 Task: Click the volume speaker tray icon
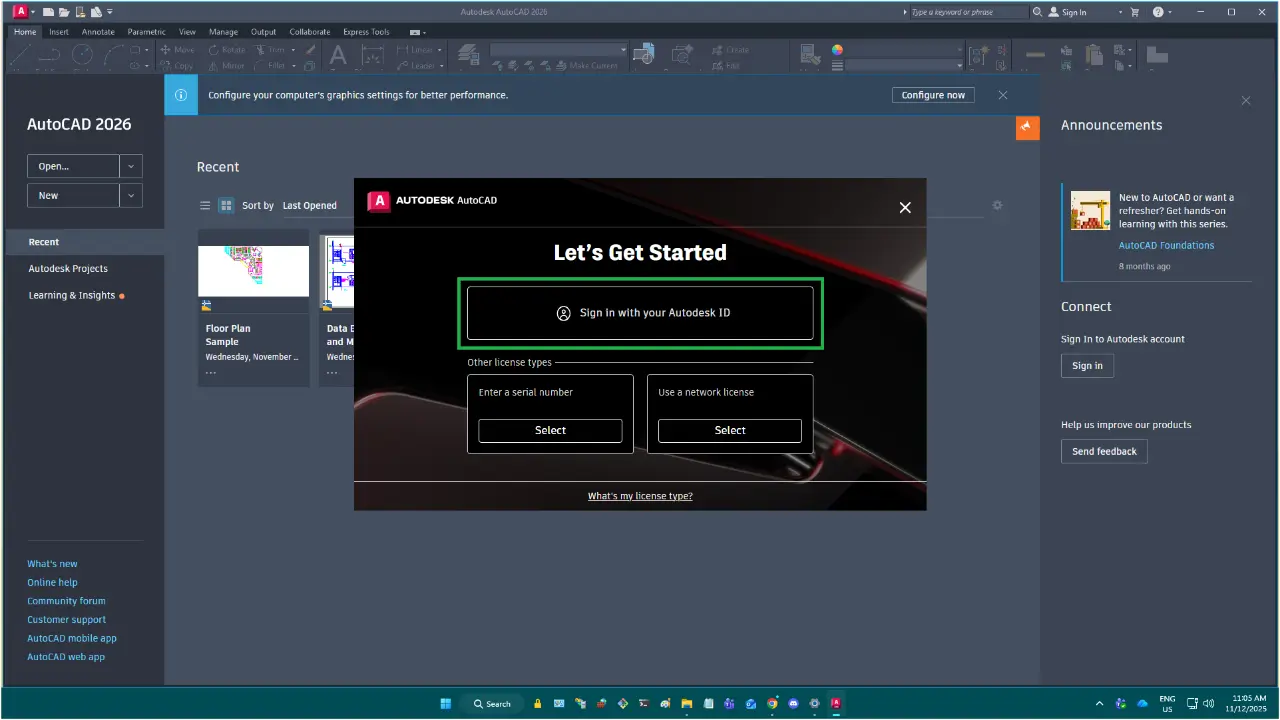pos(1209,704)
